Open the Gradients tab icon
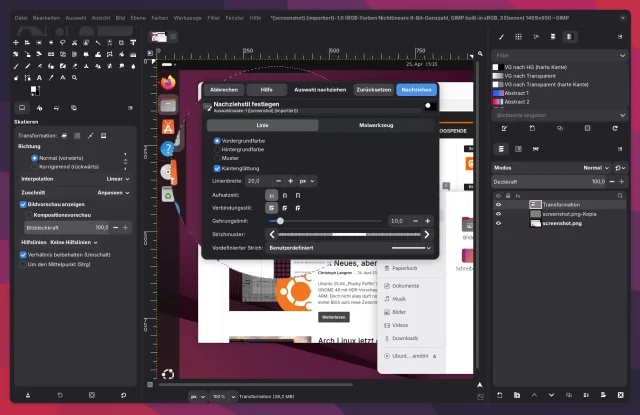Screen dimensions: 640x415 coord(571,37)
